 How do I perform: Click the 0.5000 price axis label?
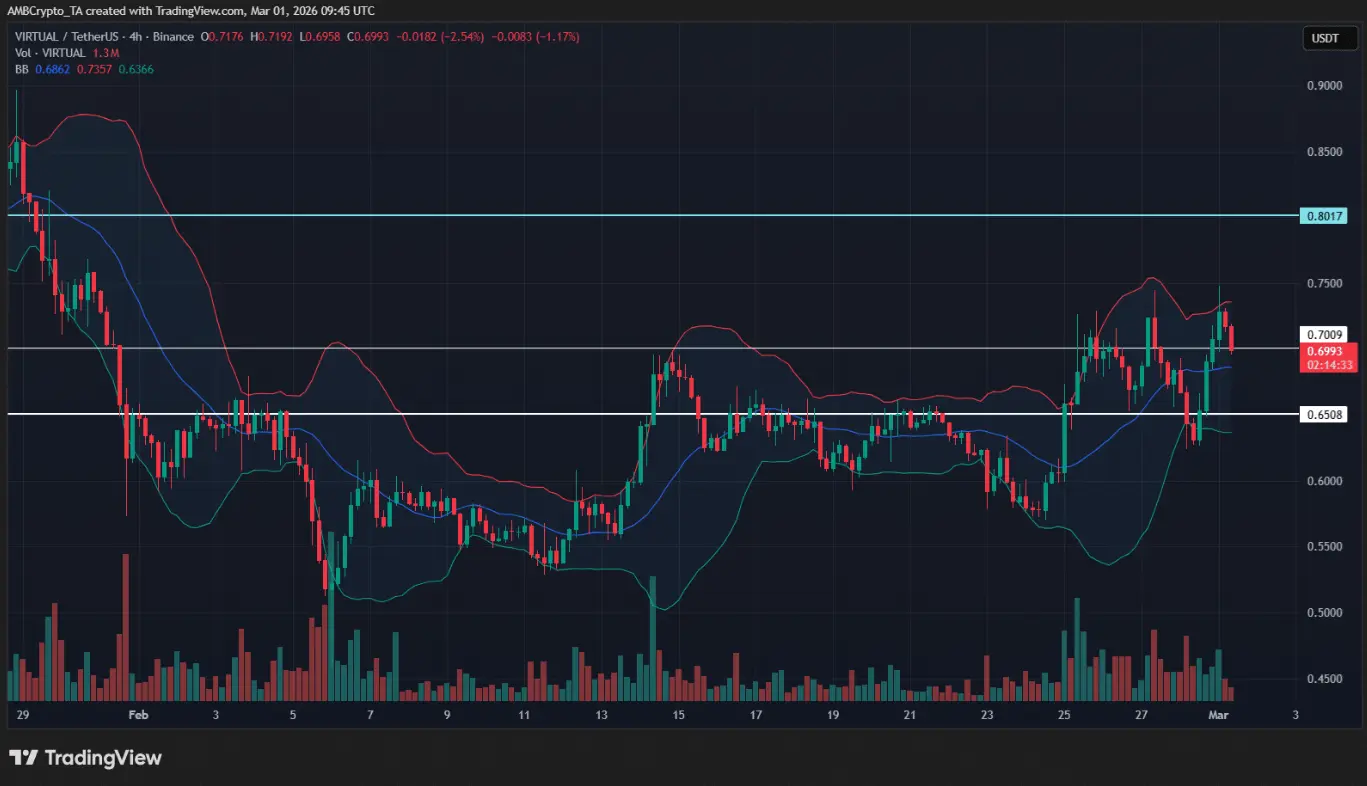point(1325,613)
